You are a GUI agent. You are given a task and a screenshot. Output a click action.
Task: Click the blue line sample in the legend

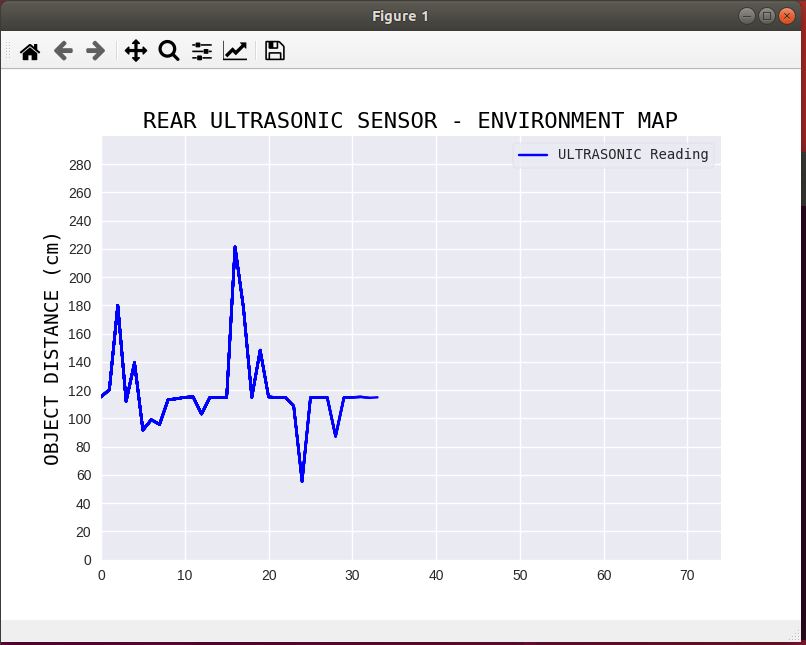pyautogui.click(x=533, y=155)
